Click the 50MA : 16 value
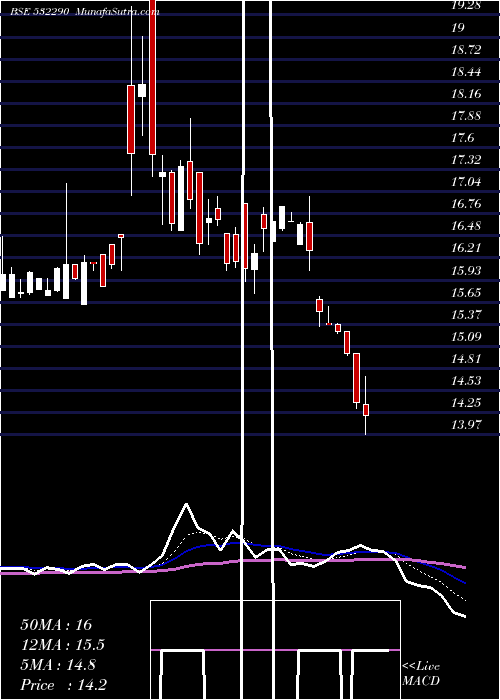Viewport: 500px width, 700px height. (x=56, y=625)
